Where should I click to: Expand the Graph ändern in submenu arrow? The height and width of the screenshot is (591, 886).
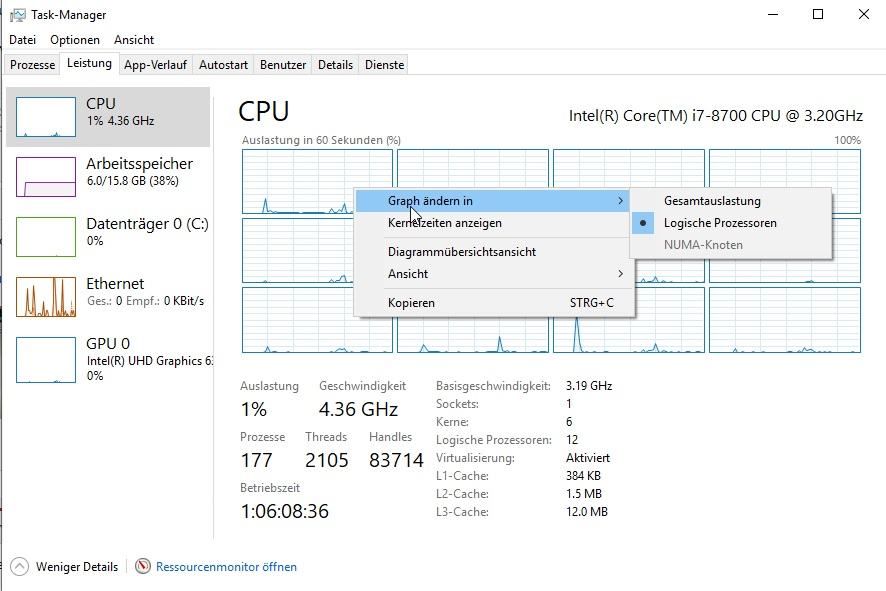620,201
